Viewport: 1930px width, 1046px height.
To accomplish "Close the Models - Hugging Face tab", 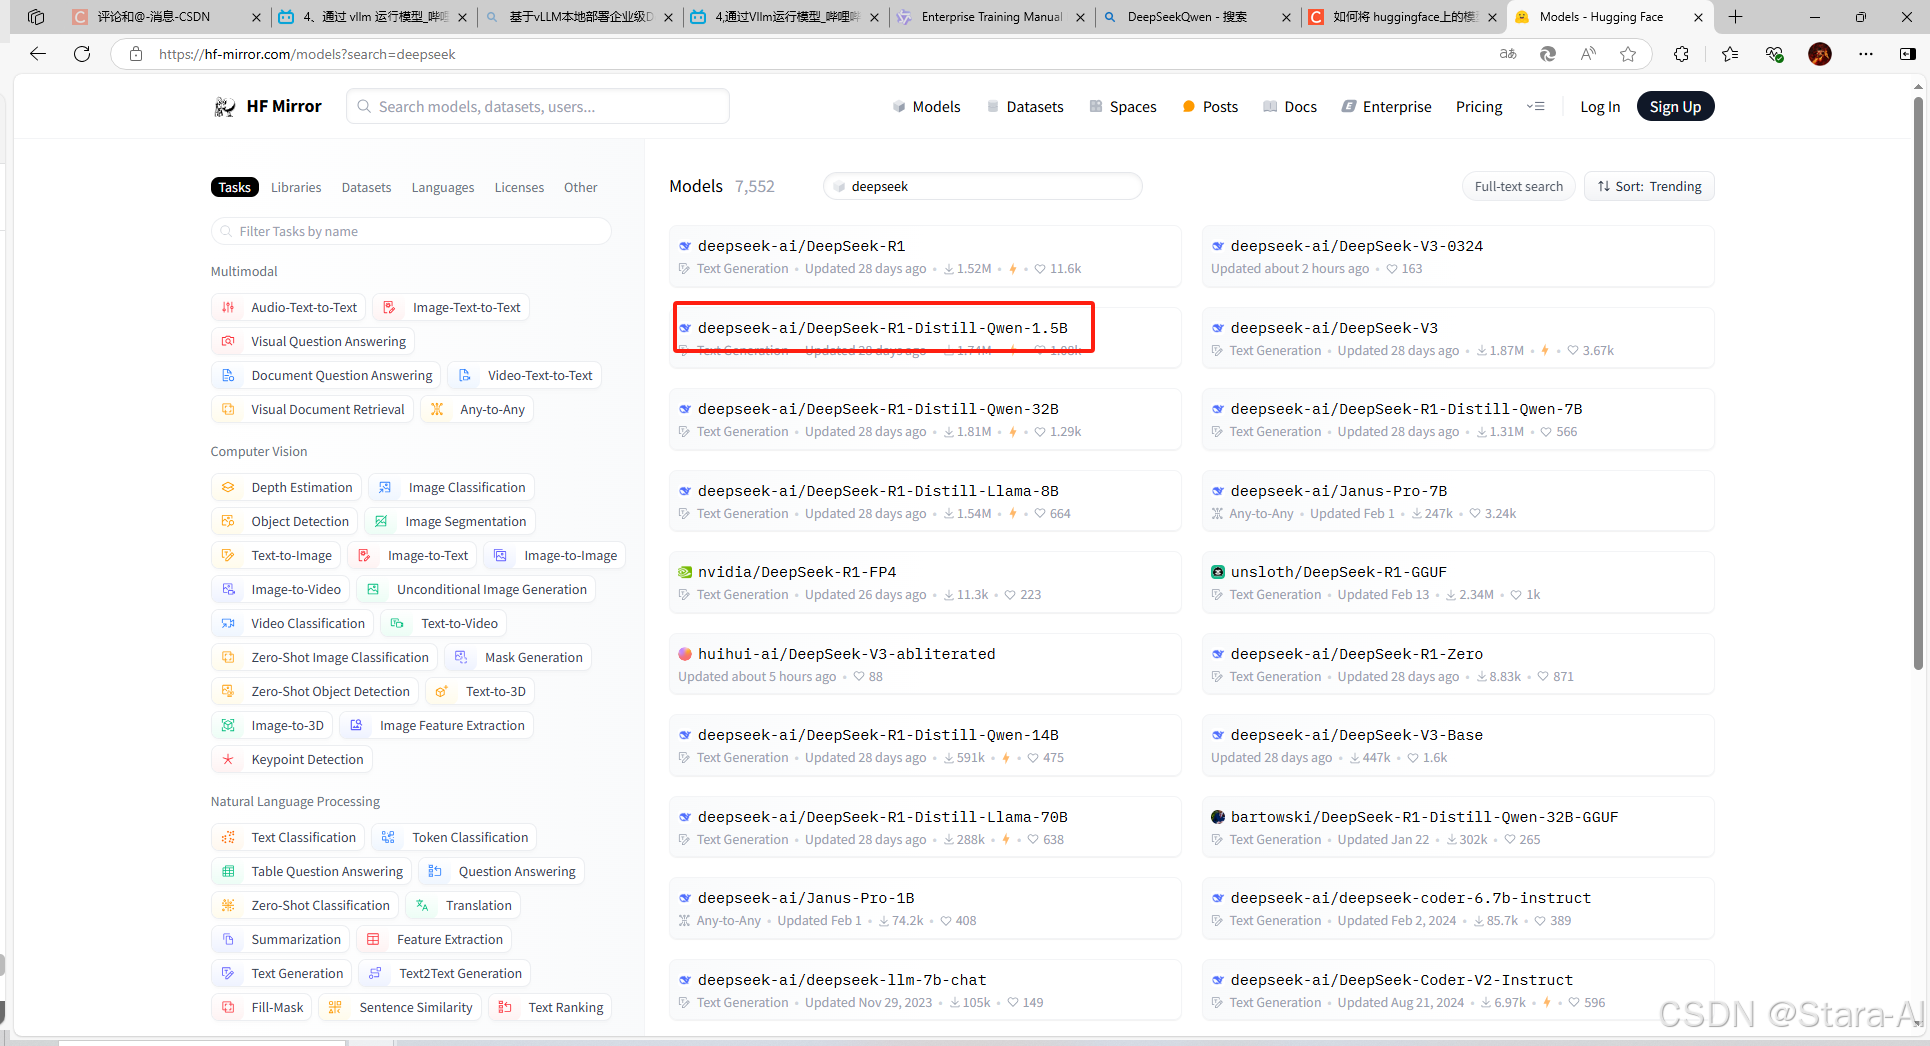I will 1698,17.
